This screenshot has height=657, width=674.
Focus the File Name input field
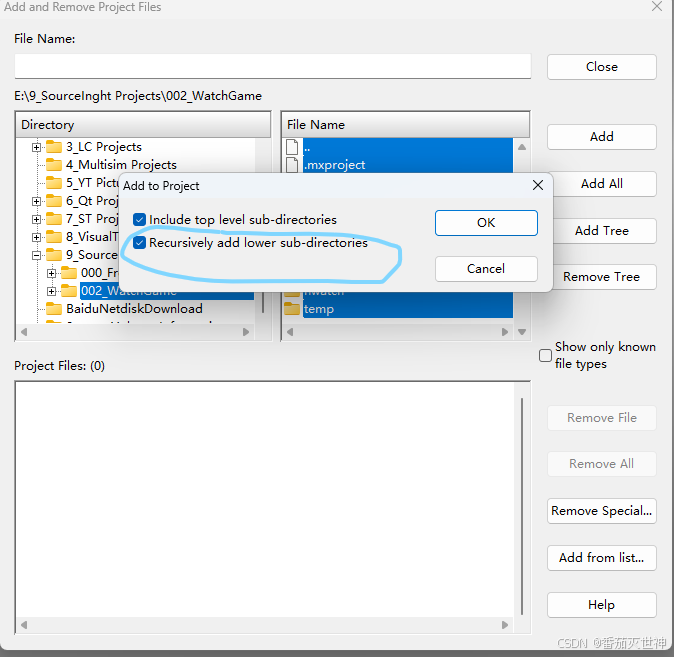(x=273, y=66)
